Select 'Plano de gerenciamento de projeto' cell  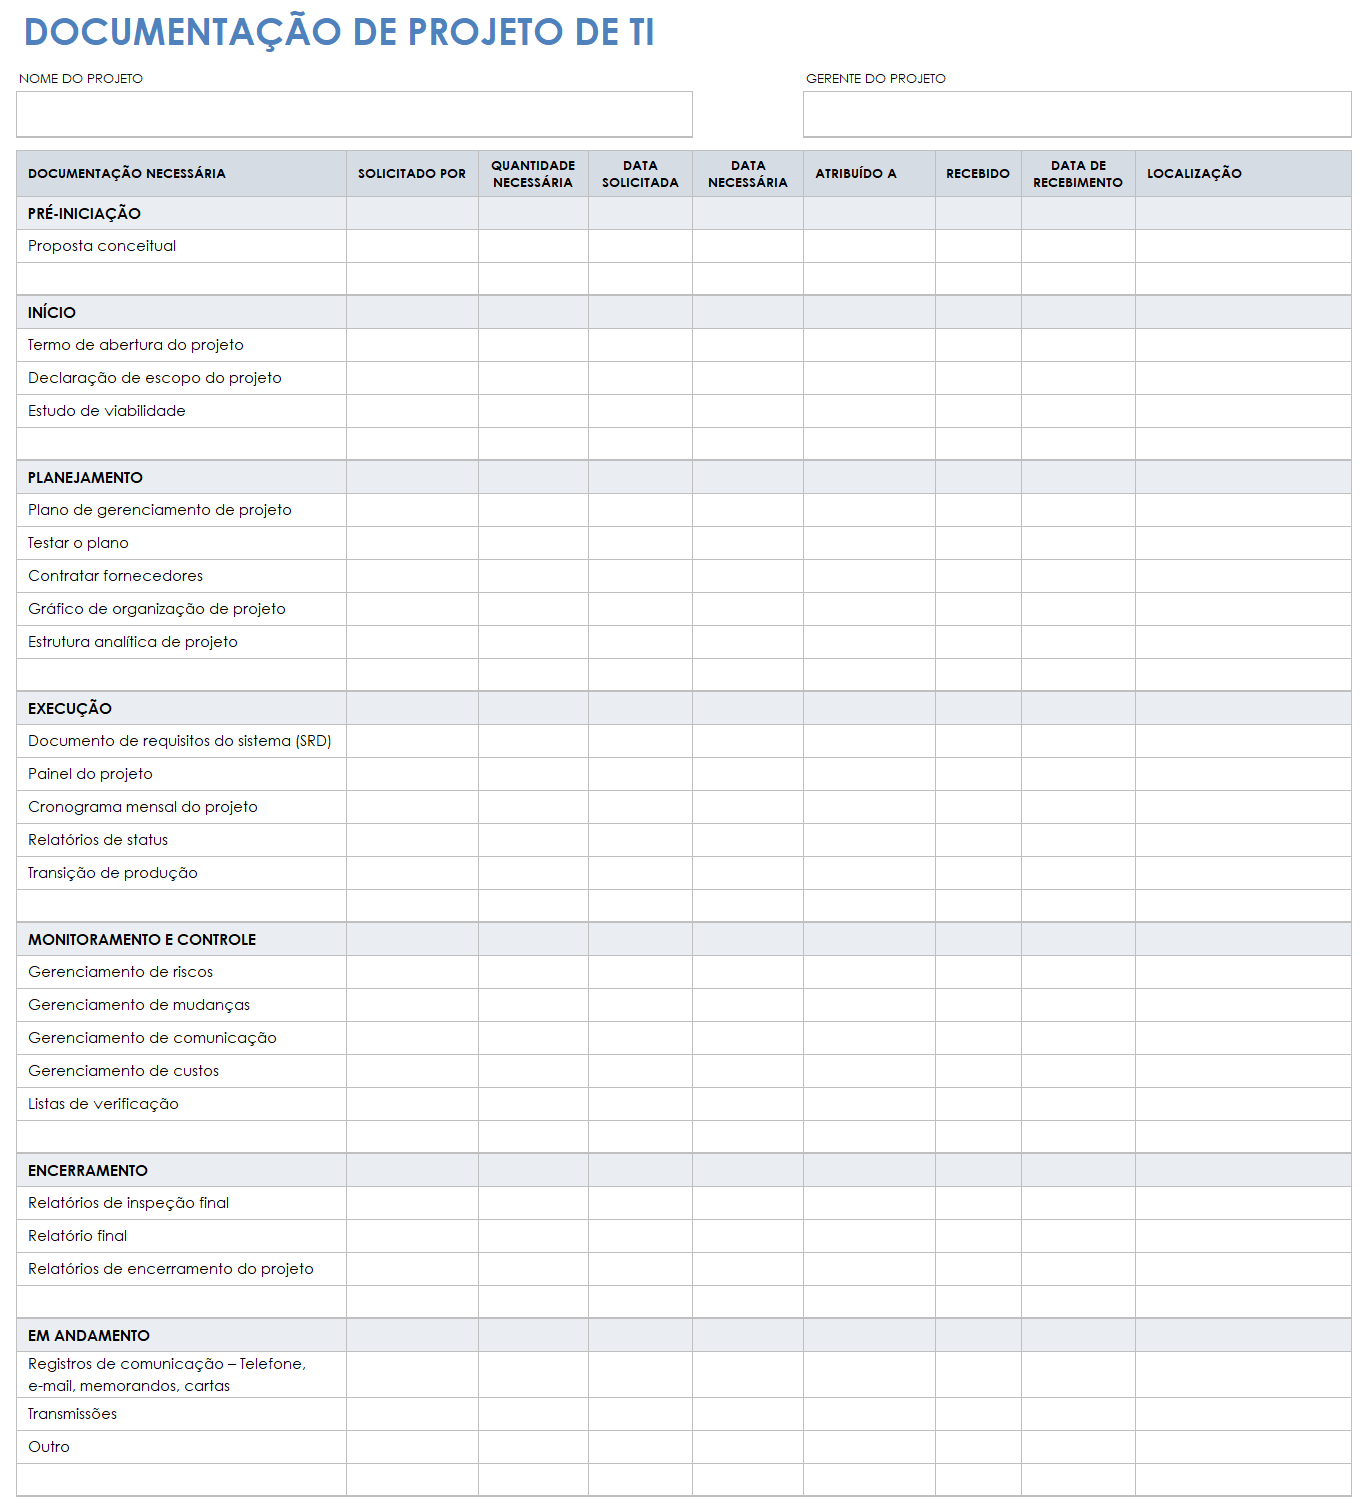click(x=182, y=510)
